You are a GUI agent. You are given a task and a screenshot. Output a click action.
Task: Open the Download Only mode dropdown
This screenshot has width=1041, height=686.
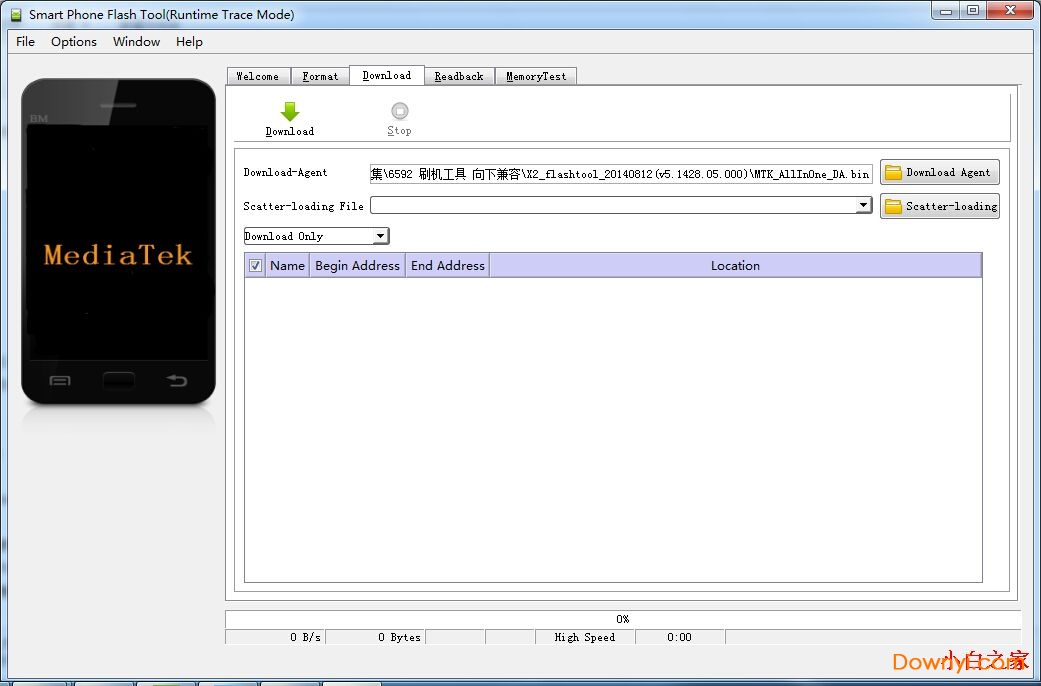point(317,236)
